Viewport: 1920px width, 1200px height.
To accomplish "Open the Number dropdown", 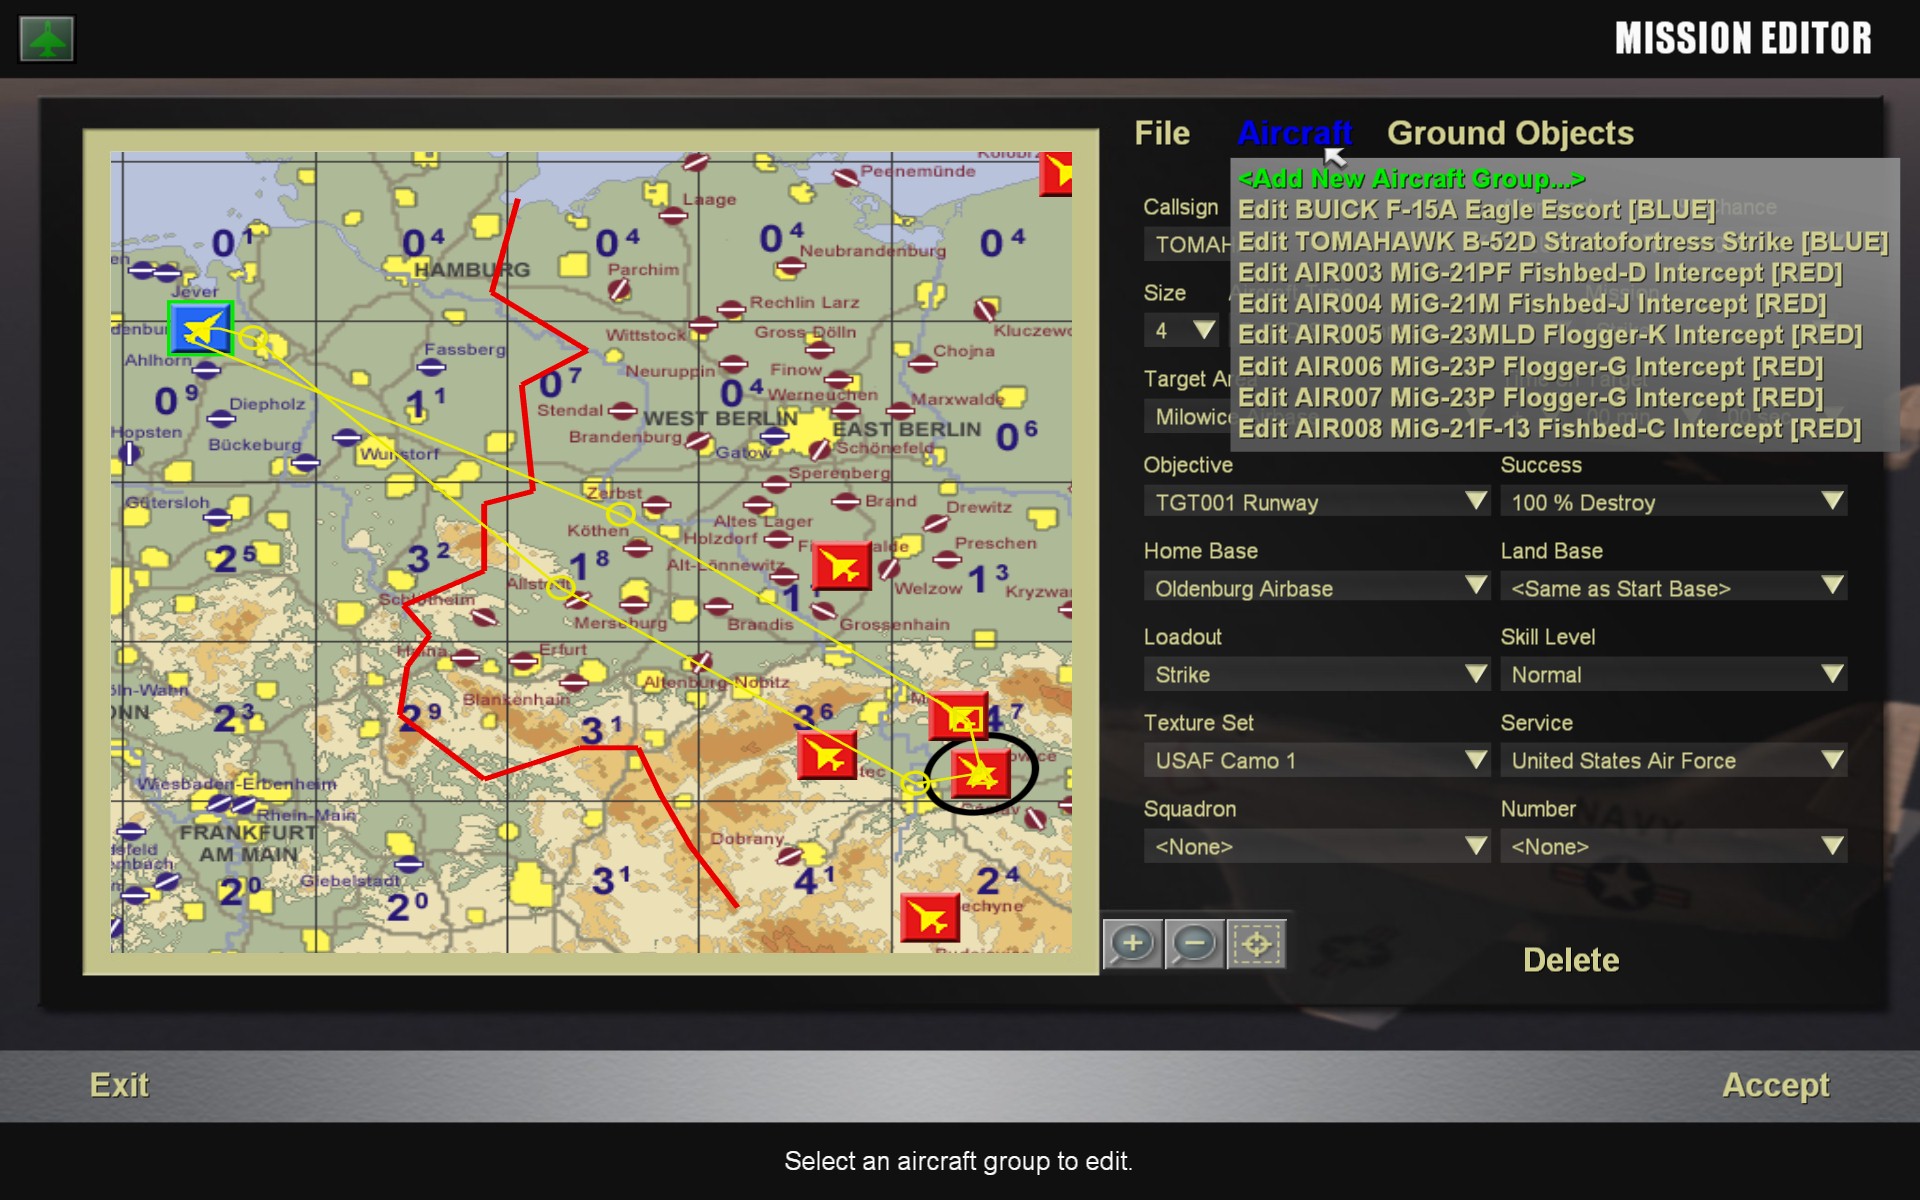I will (1673, 846).
